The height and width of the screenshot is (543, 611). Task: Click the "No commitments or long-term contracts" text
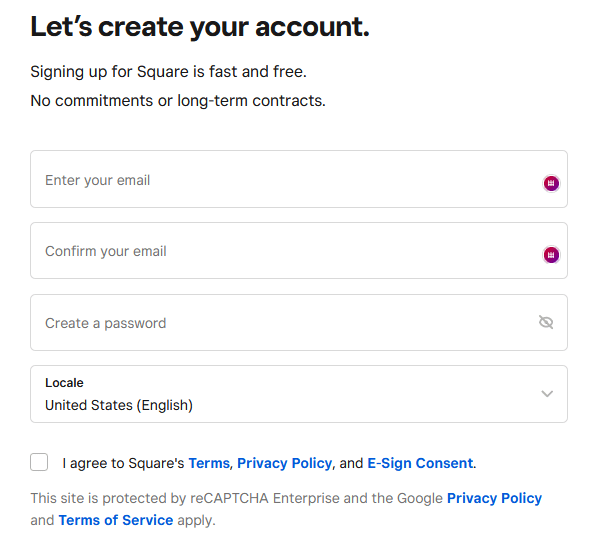coord(178,101)
